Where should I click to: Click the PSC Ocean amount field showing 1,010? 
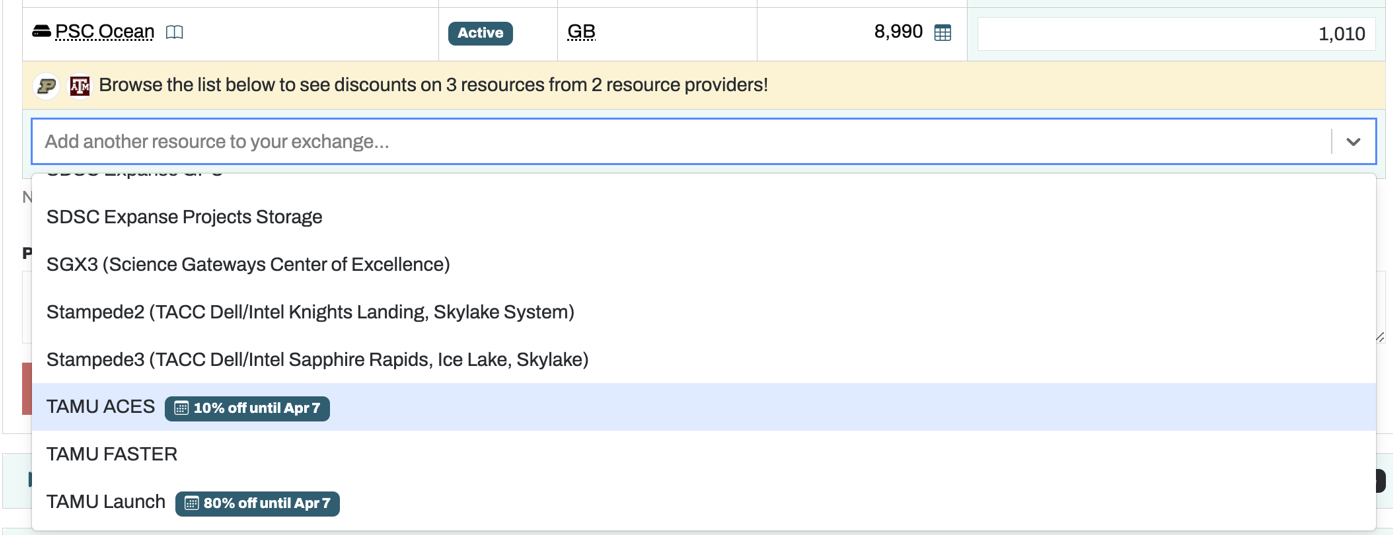1176,34
